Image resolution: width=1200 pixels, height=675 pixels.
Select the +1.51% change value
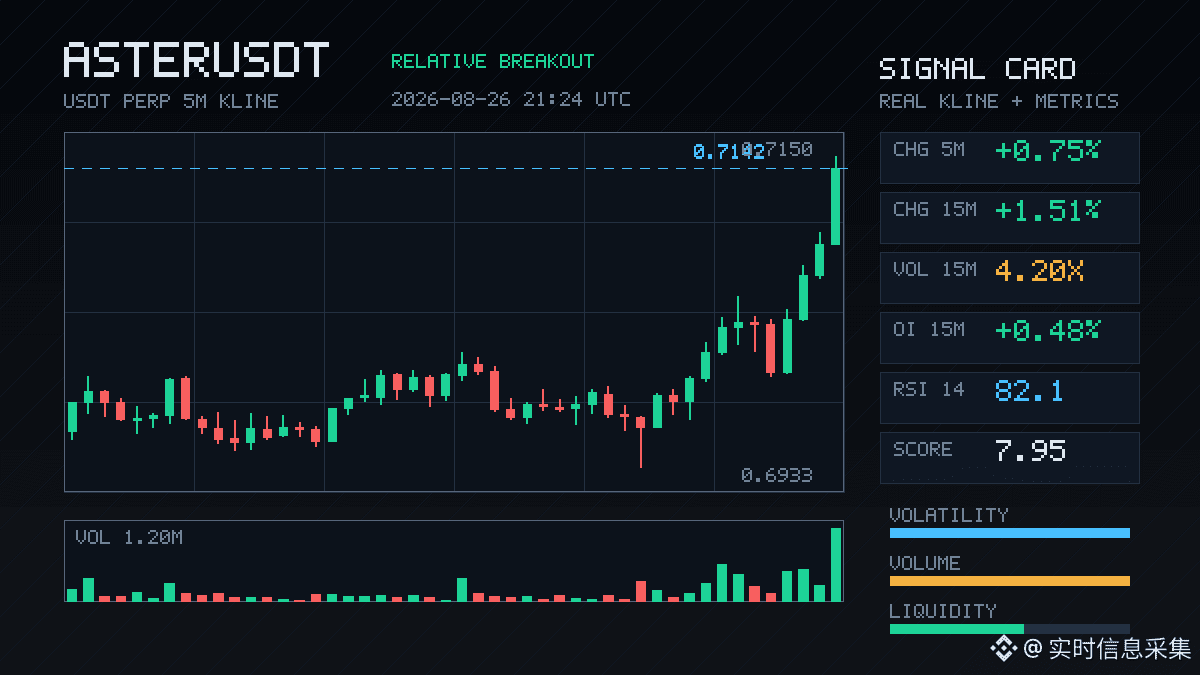tap(1047, 211)
